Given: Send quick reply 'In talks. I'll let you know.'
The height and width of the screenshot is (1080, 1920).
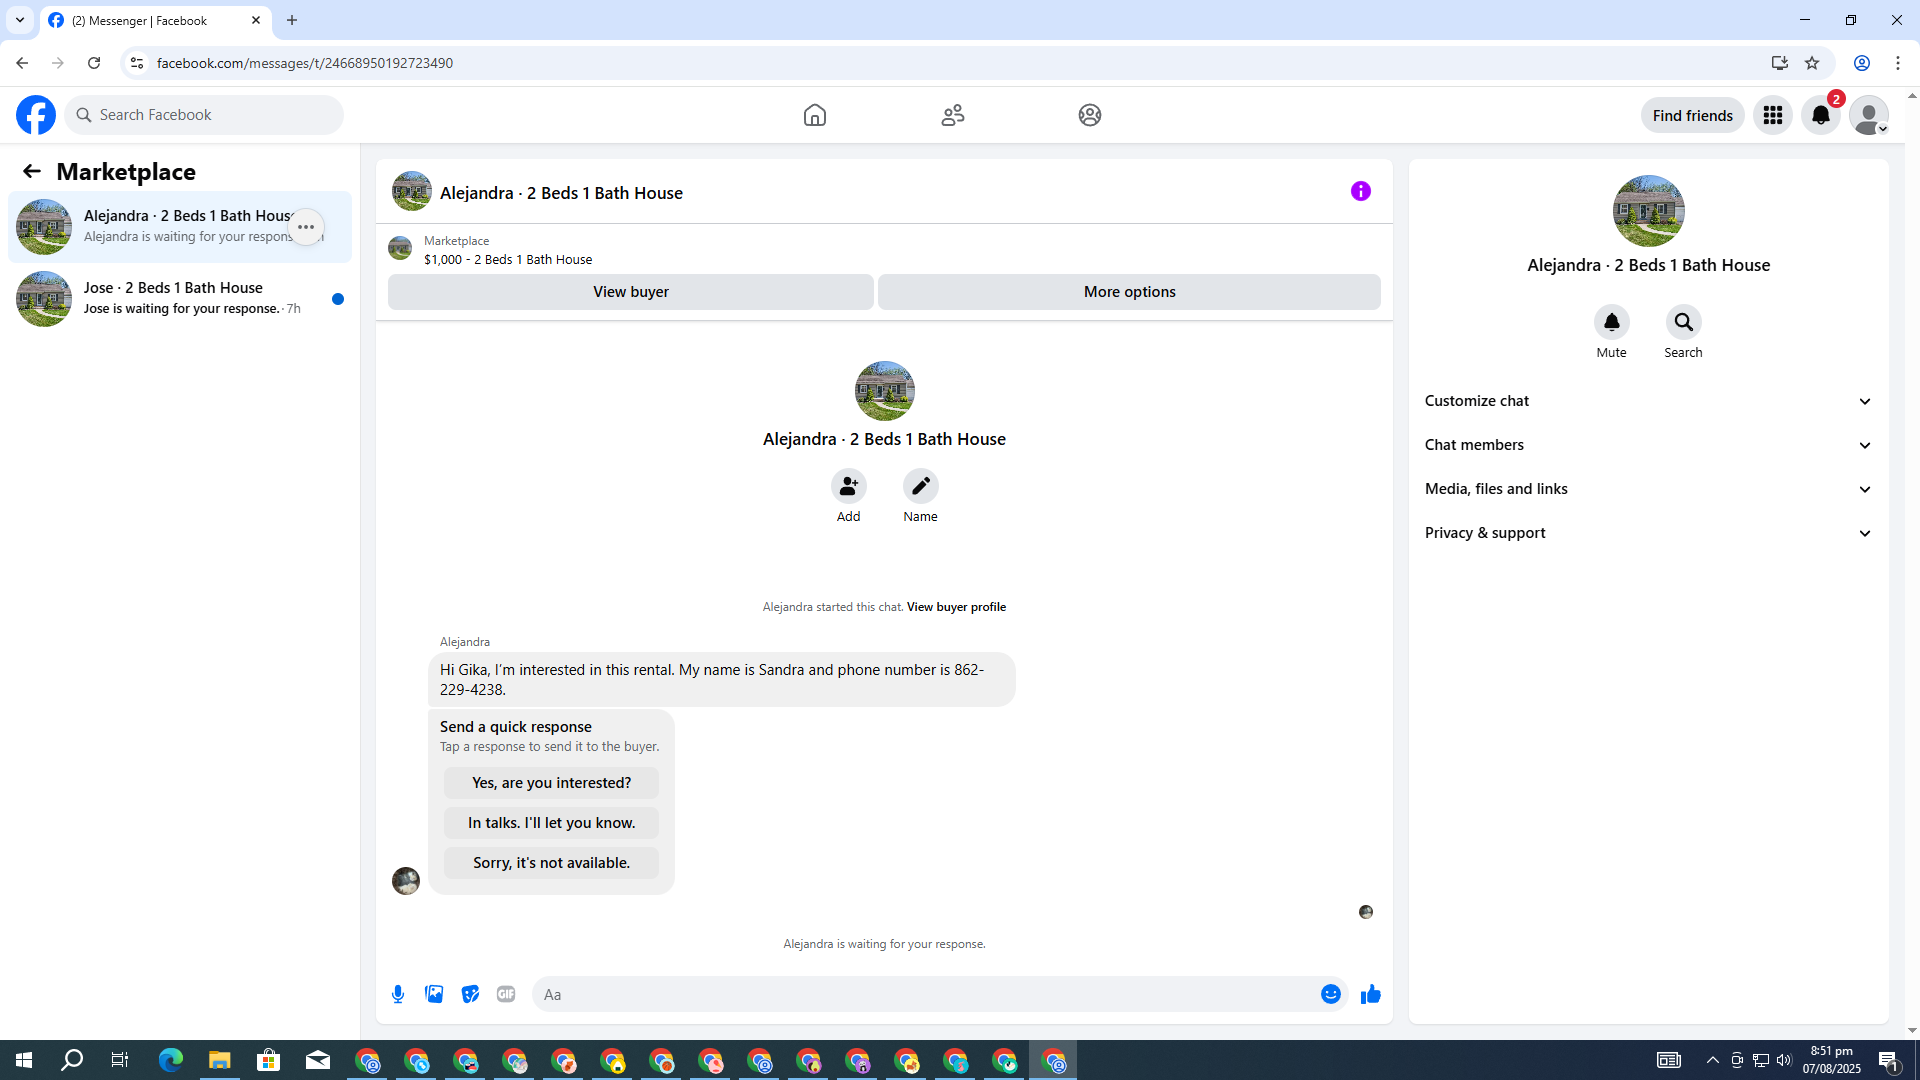Looking at the screenshot, I should [552, 823].
